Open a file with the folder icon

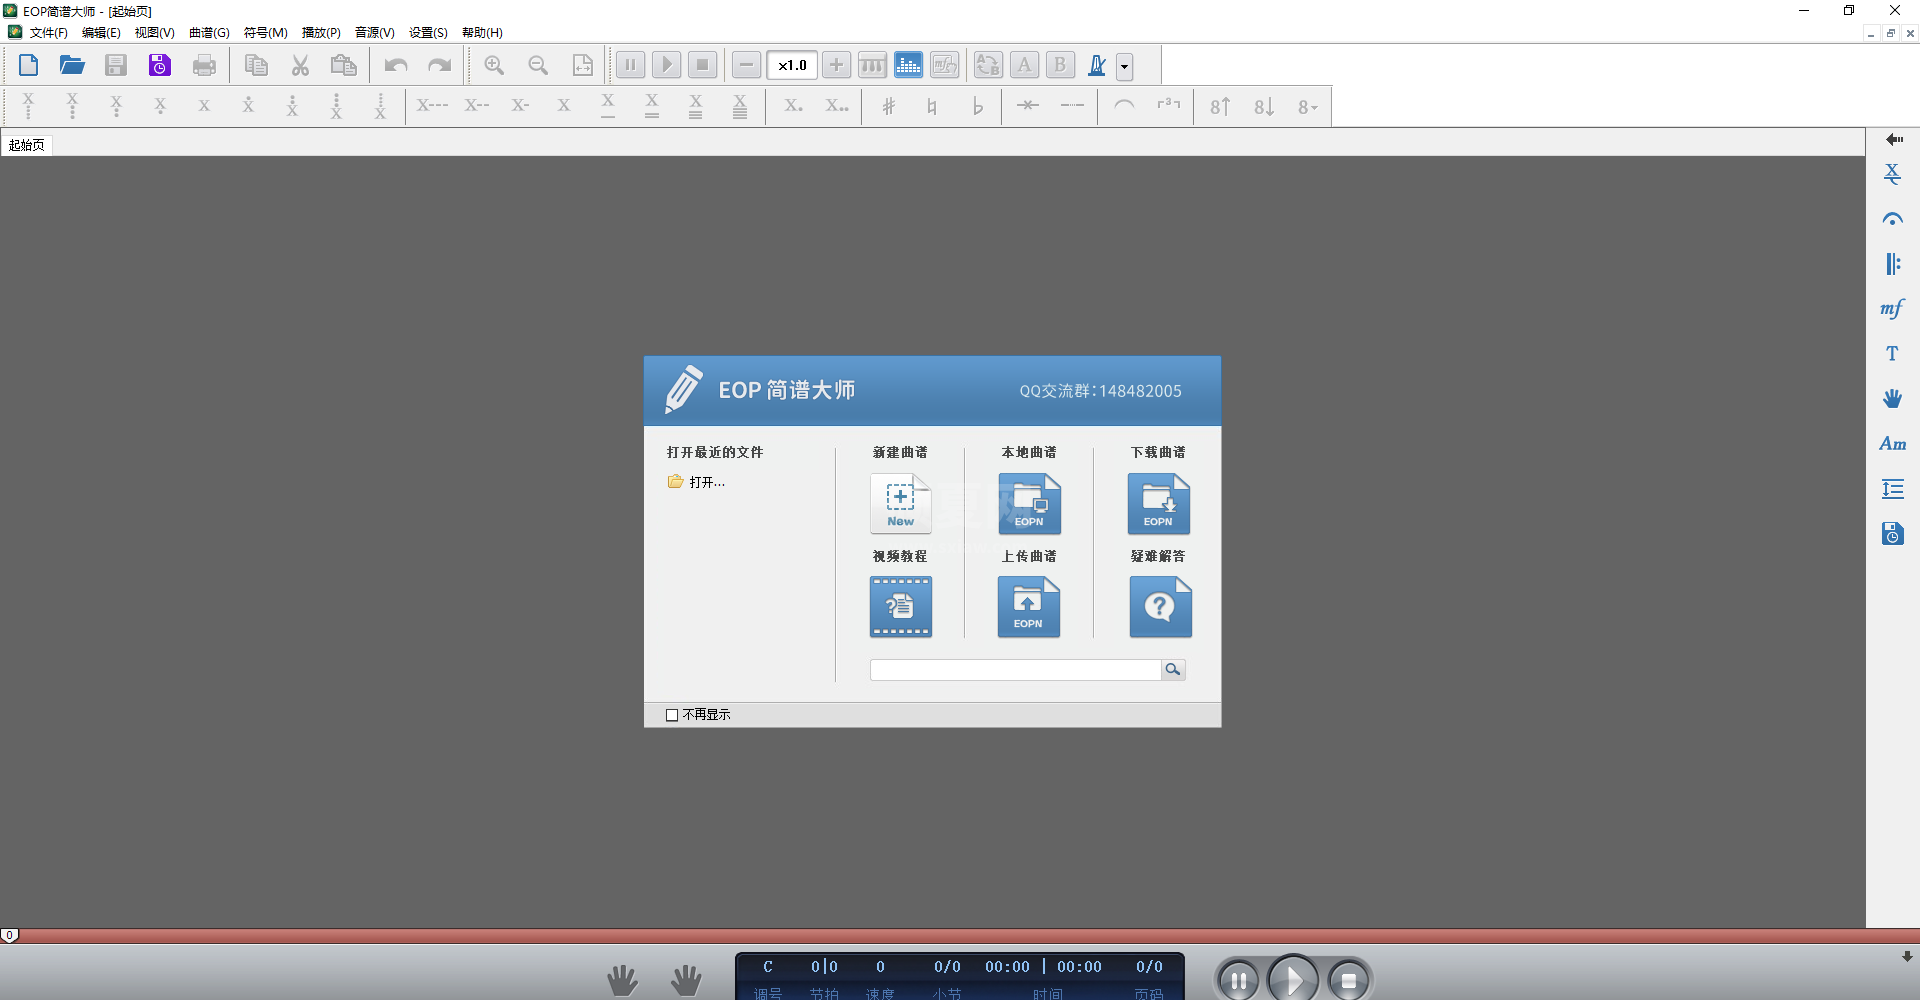coord(72,66)
